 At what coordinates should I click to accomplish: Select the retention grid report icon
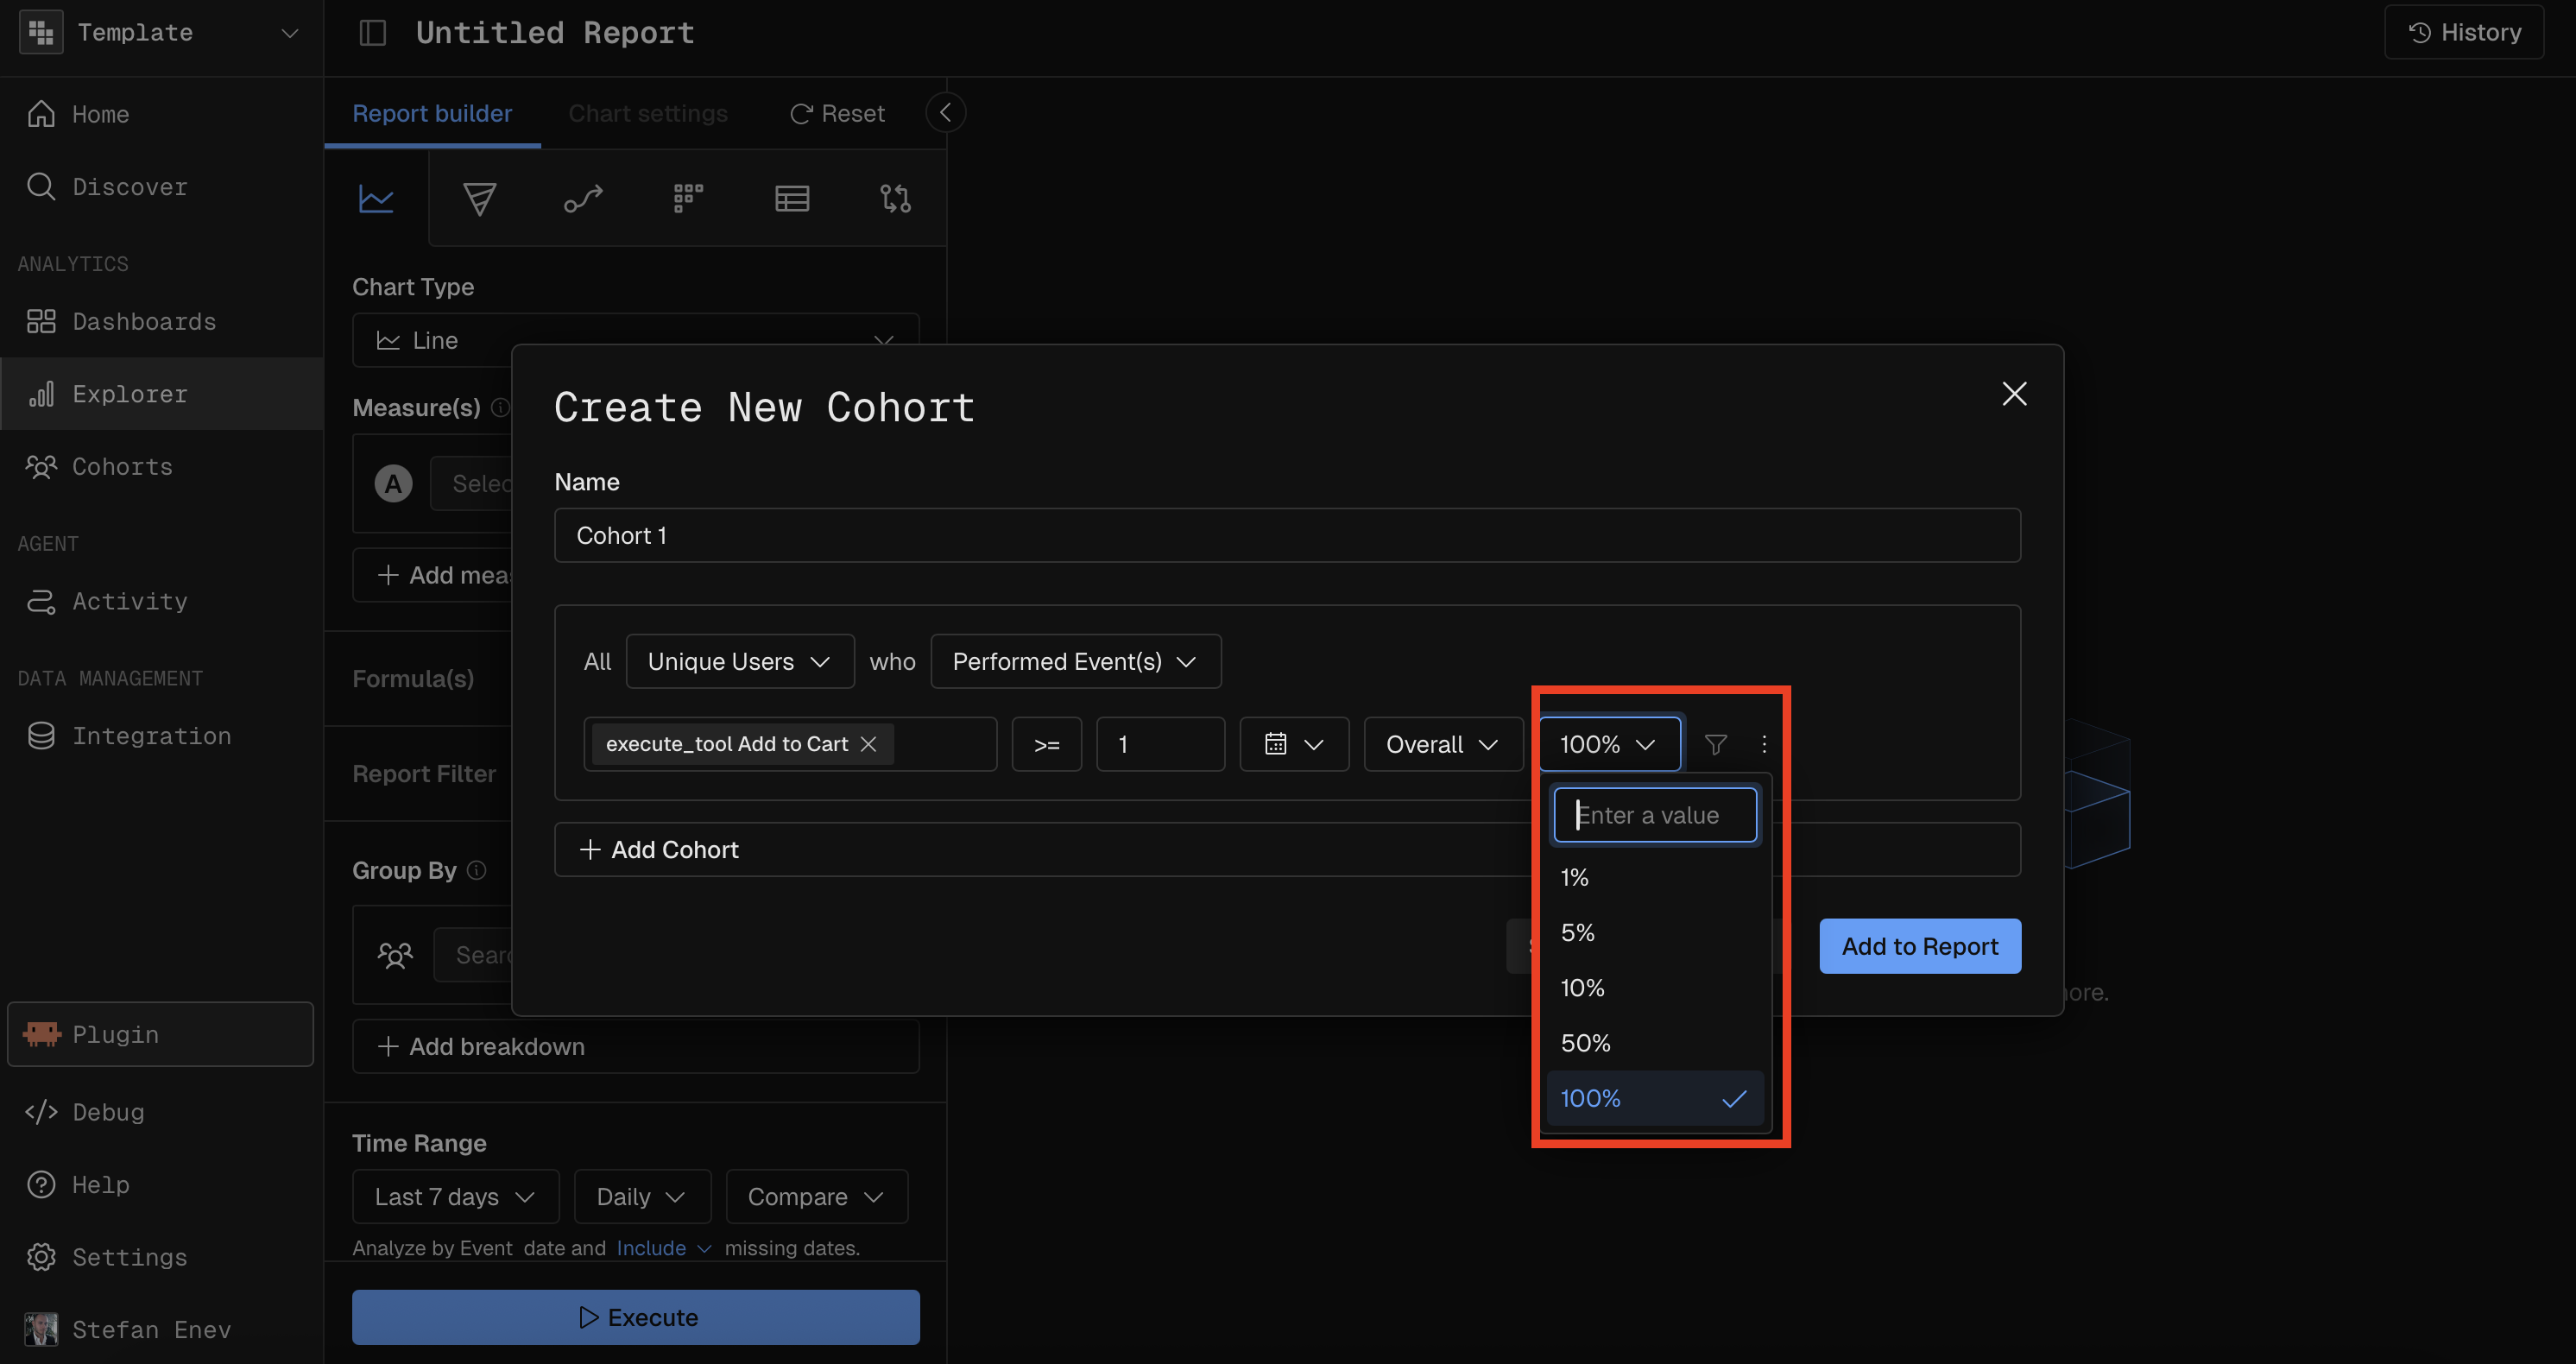tap(688, 198)
